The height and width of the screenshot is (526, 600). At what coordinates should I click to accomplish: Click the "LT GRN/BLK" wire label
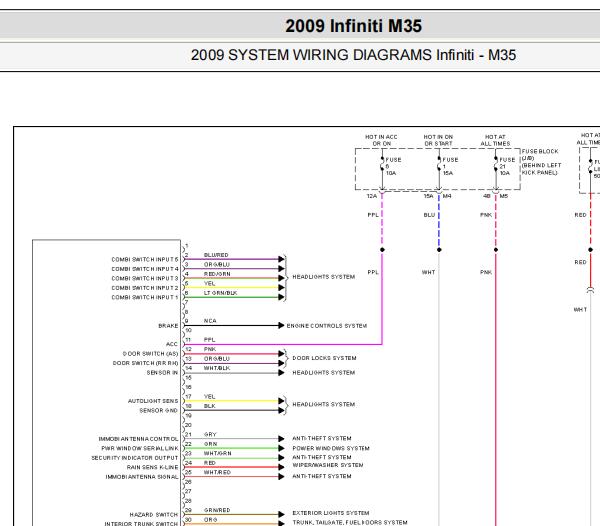(220, 293)
